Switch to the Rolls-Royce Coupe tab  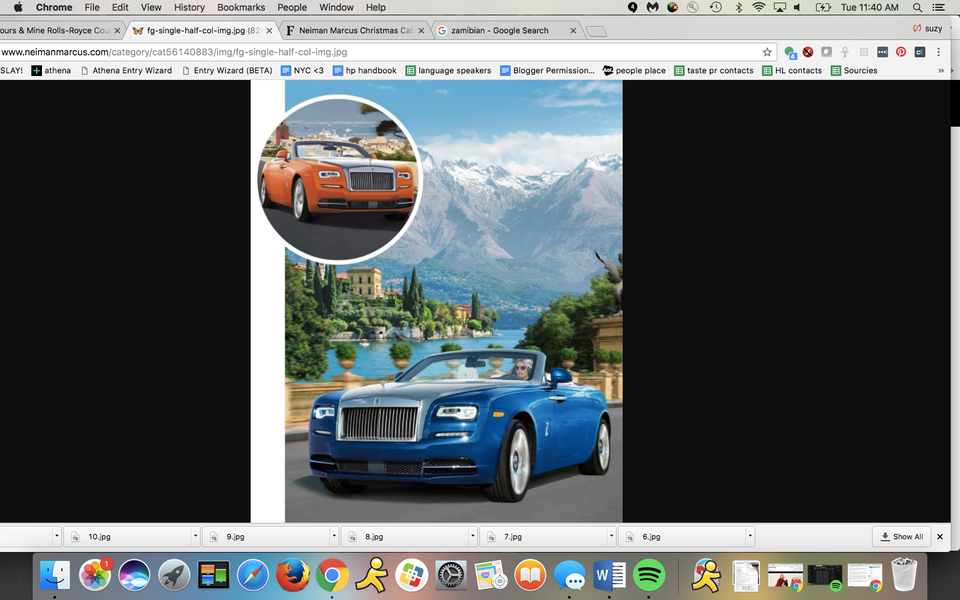coord(60,30)
